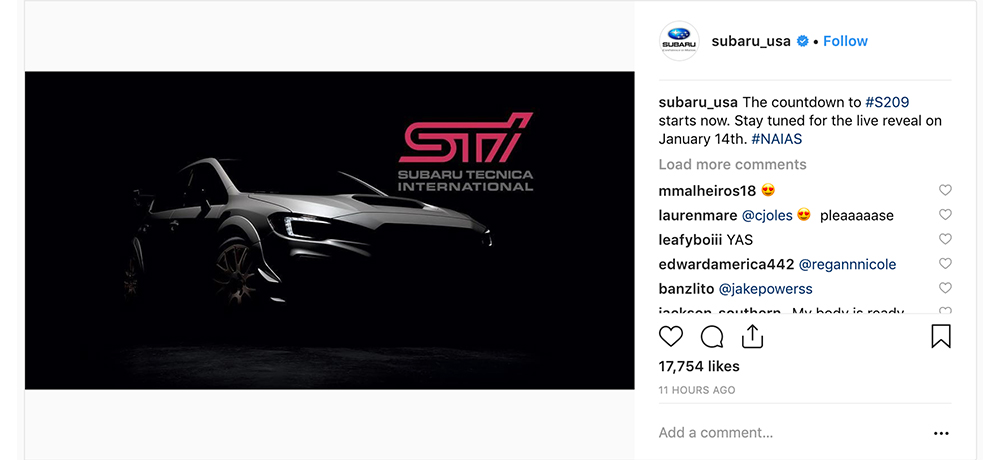
Task: Like edwardamerica442's comment heart
Action: [x=945, y=263]
